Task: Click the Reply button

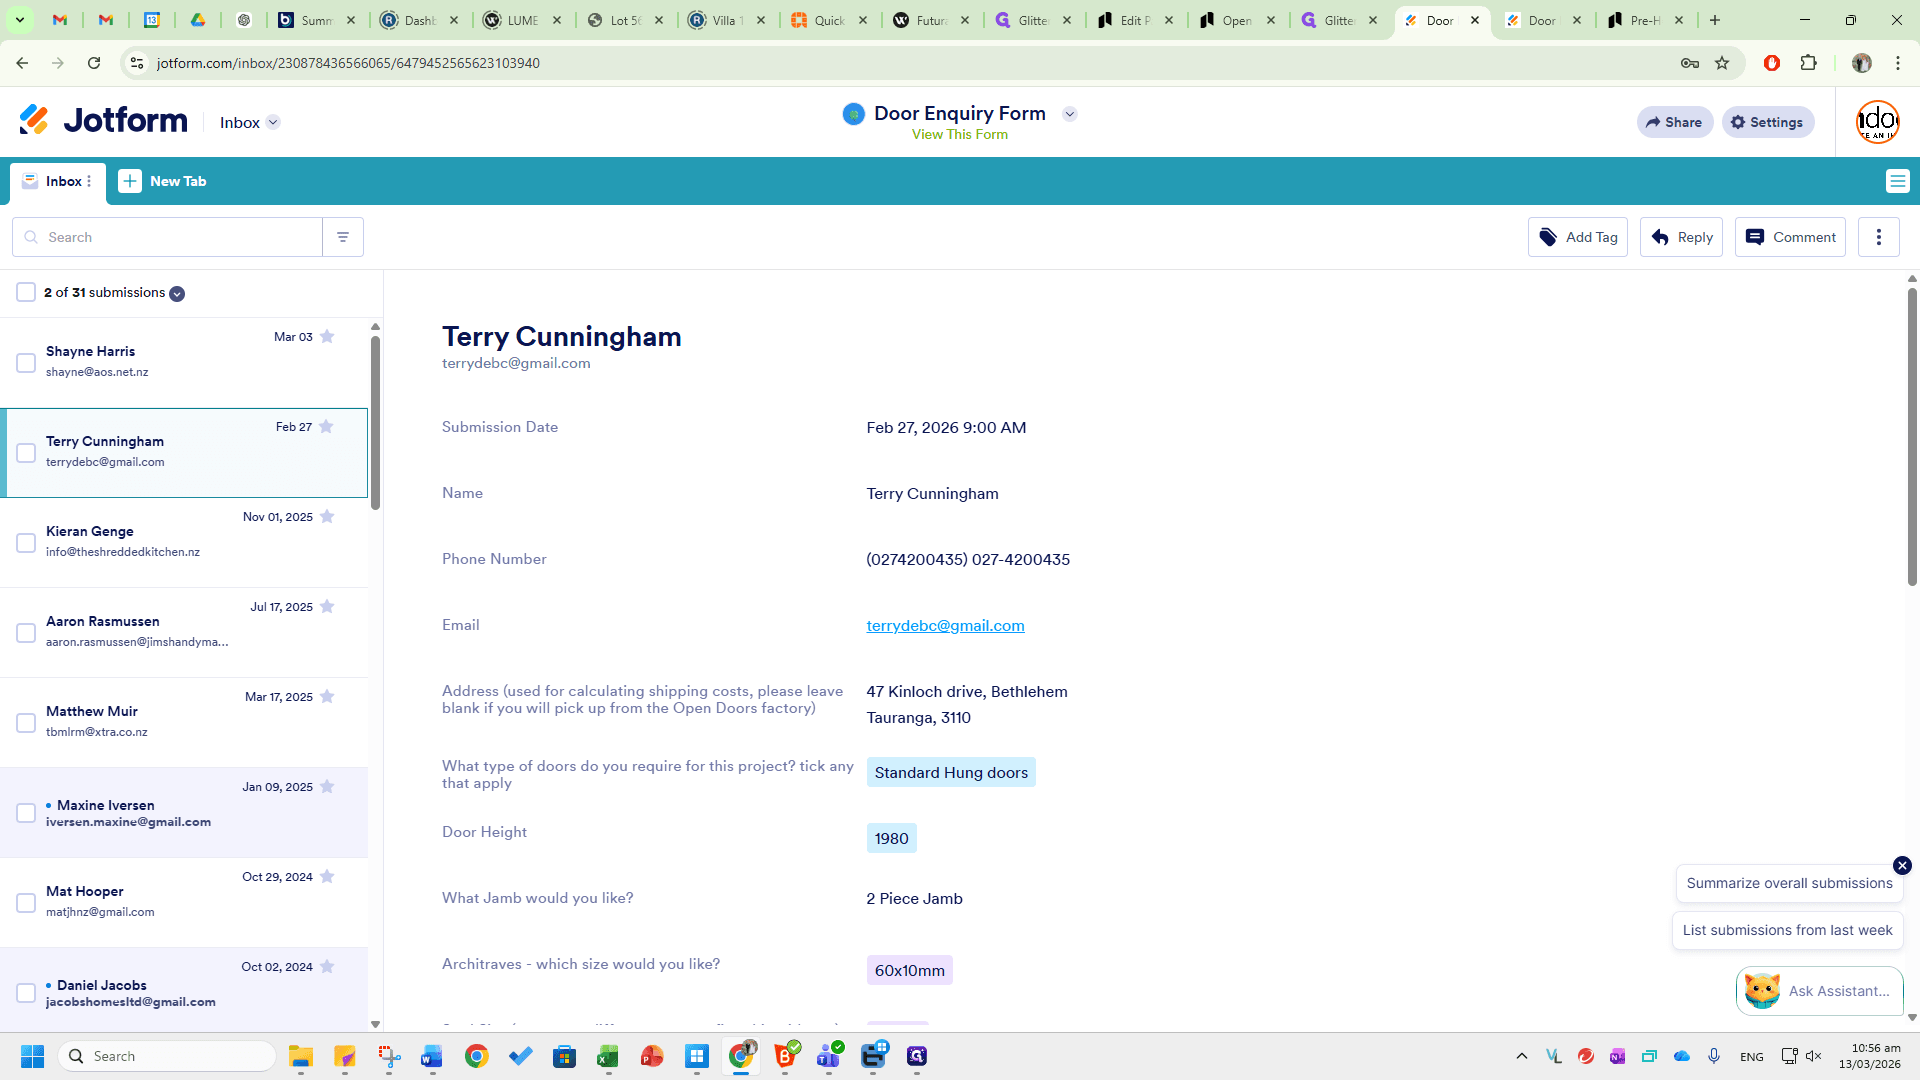Action: 1681,237
